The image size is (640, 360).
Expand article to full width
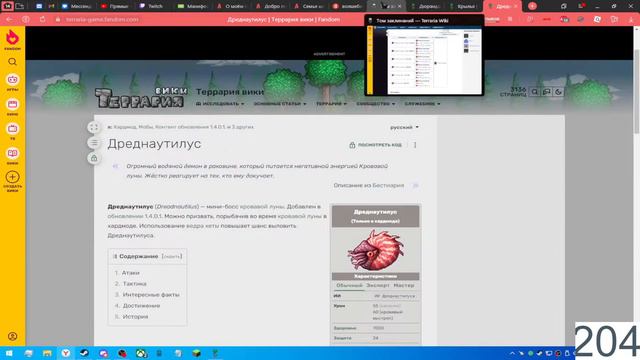[94, 127]
